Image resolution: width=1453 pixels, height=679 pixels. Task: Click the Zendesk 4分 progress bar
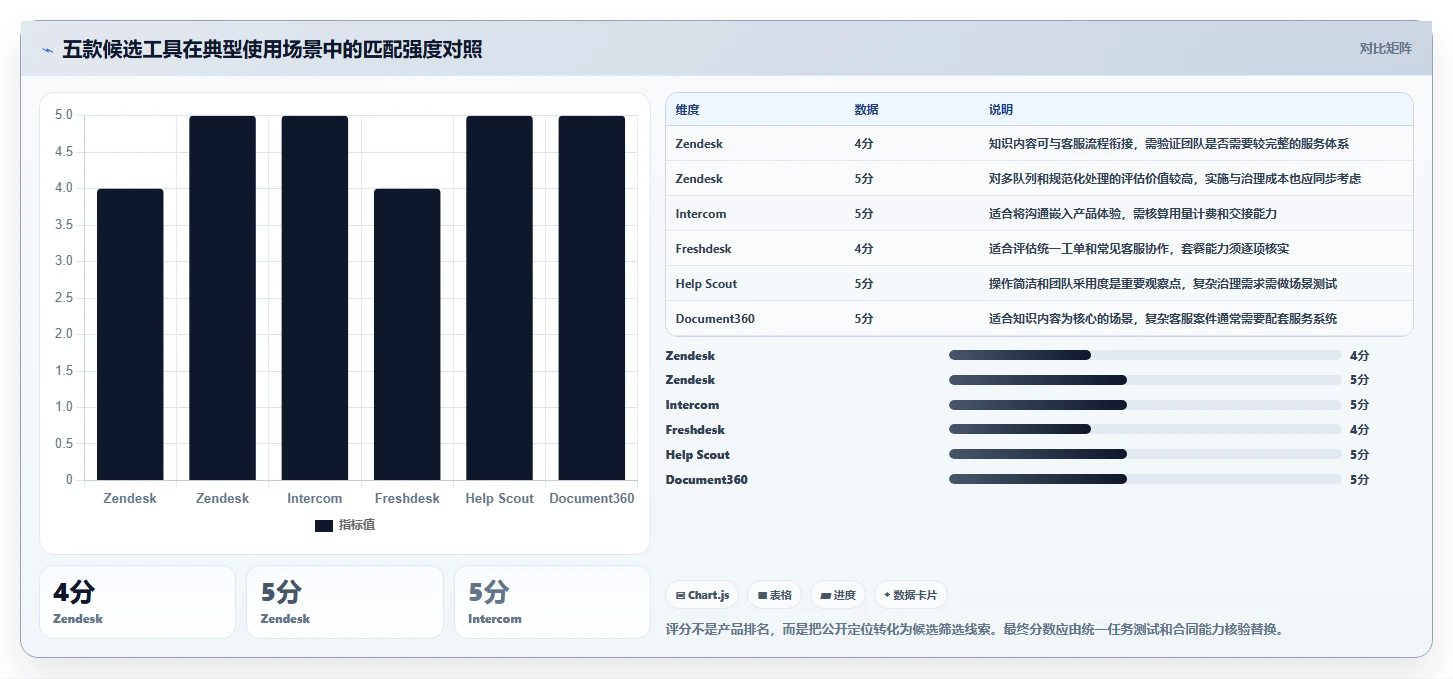click(x=1145, y=355)
